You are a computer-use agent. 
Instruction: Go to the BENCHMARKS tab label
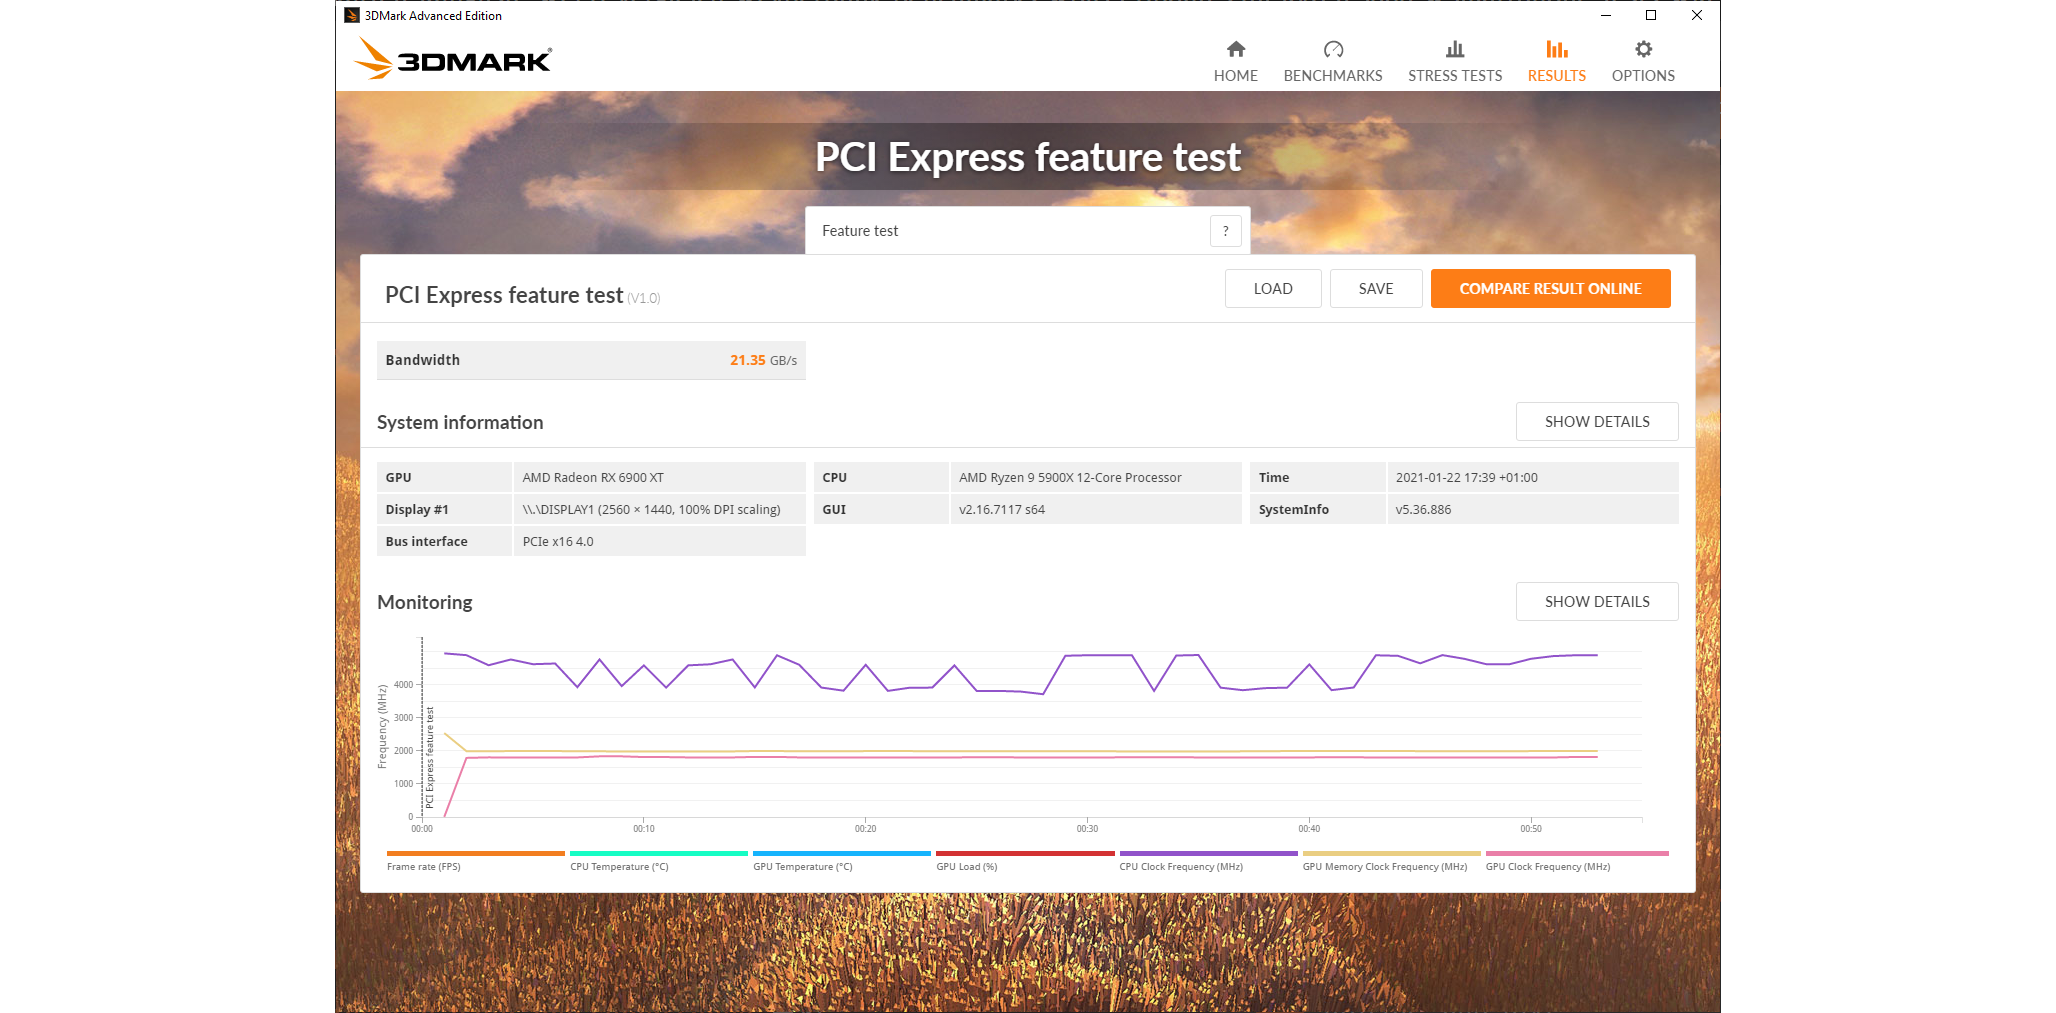click(x=1333, y=76)
